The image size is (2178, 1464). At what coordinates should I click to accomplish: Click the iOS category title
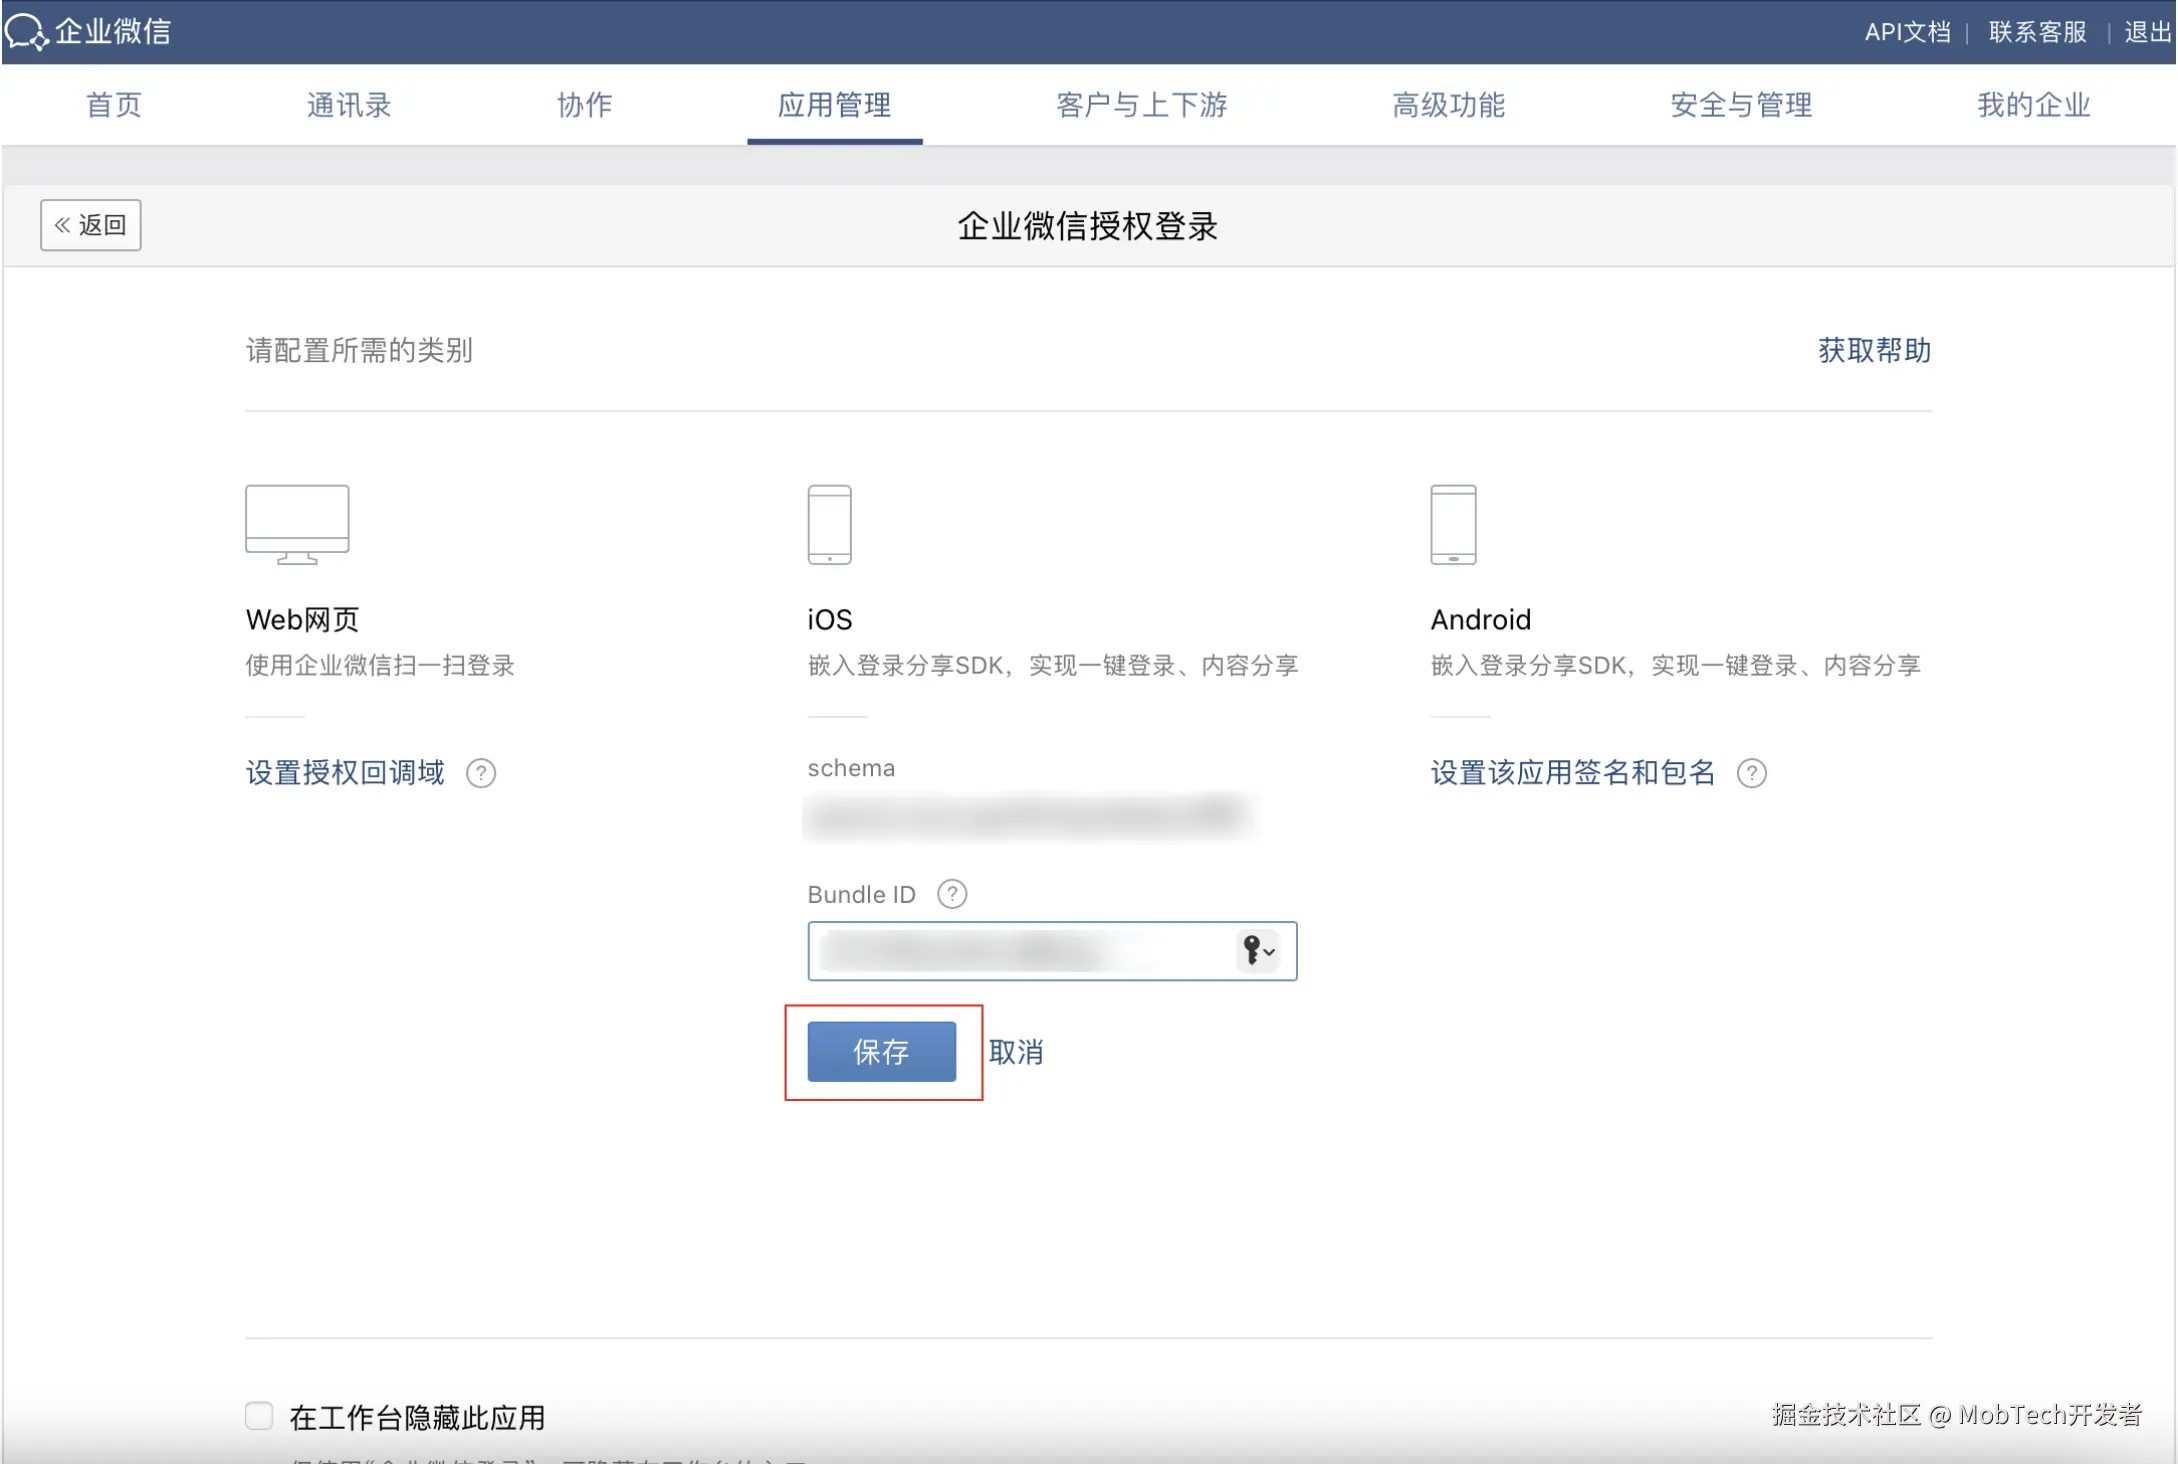(x=830, y=620)
